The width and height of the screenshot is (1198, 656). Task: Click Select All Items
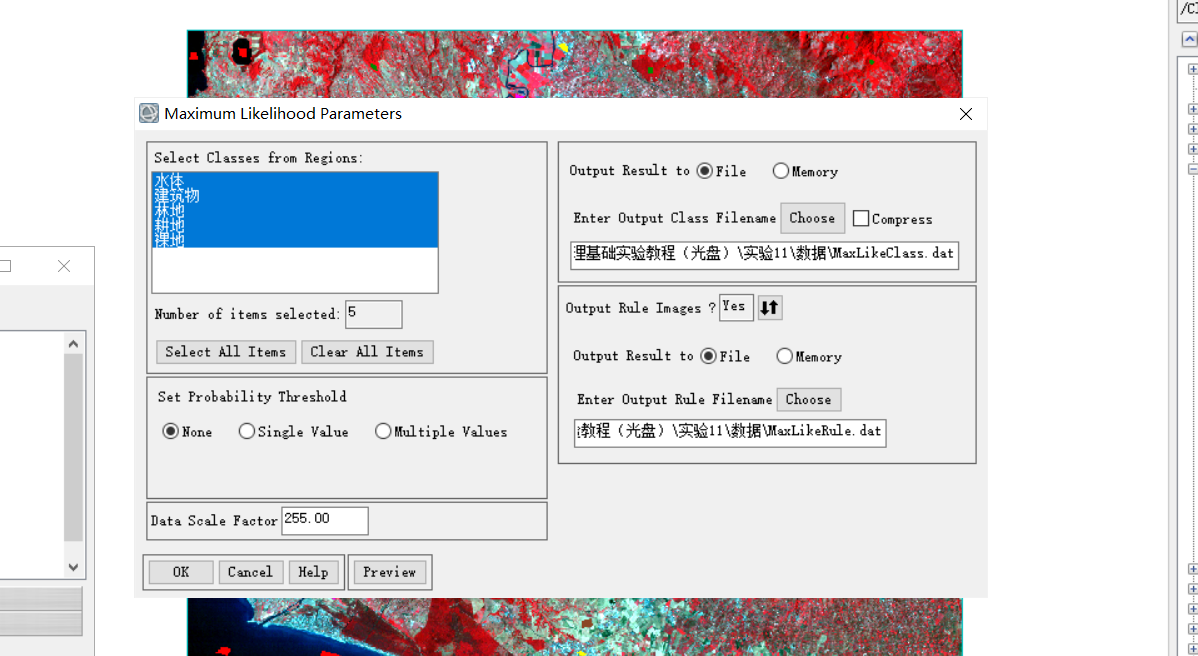[x=225, y=352]
